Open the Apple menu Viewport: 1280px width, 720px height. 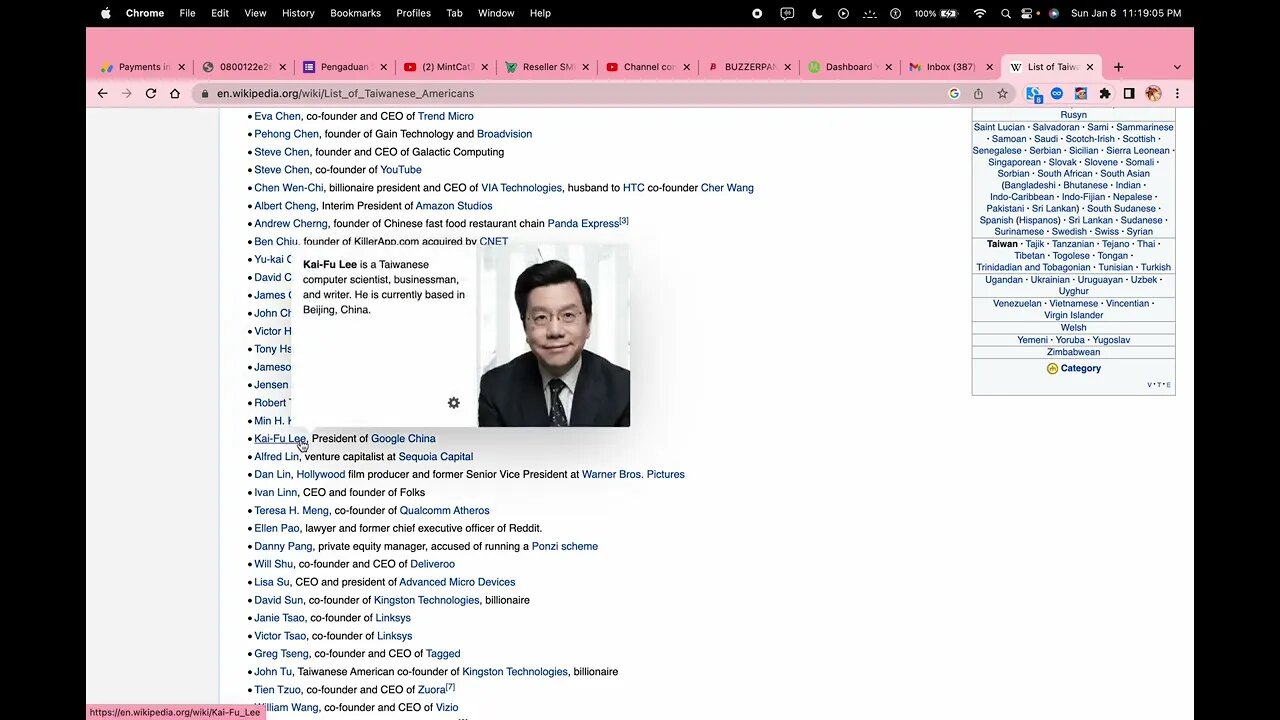tap(106, 13)
